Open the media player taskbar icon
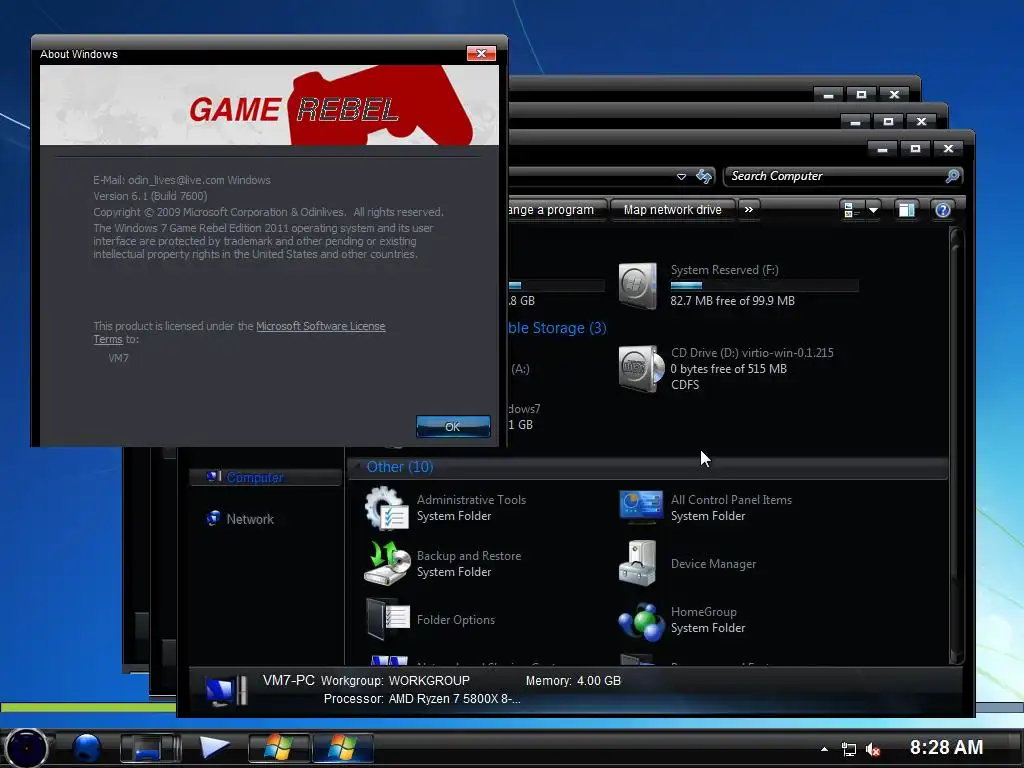The height and width of the screenshot is (768, 1024). [214, 747]
